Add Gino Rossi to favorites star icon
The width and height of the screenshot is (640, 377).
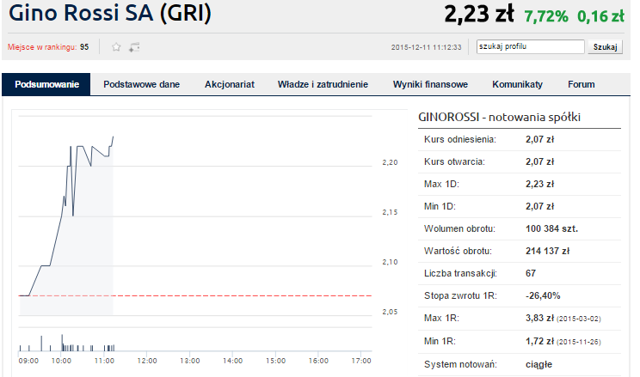116,47
